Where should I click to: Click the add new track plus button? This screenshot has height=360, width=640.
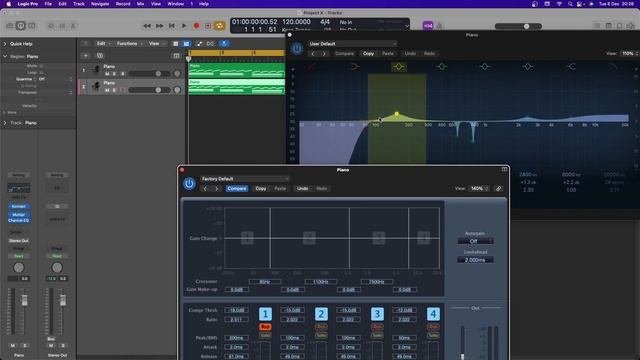click(x=86, y=56)
